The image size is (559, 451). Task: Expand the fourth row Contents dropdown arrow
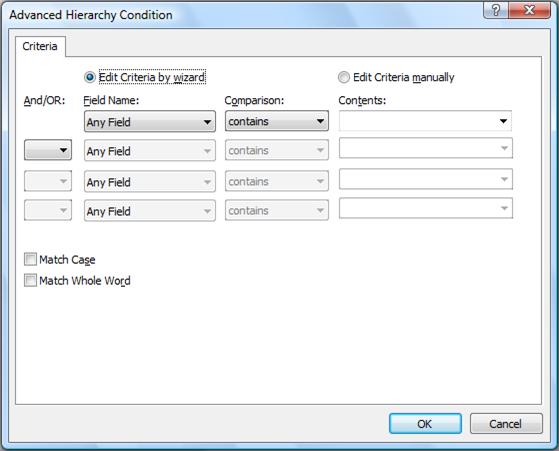(x=504, y=208)
